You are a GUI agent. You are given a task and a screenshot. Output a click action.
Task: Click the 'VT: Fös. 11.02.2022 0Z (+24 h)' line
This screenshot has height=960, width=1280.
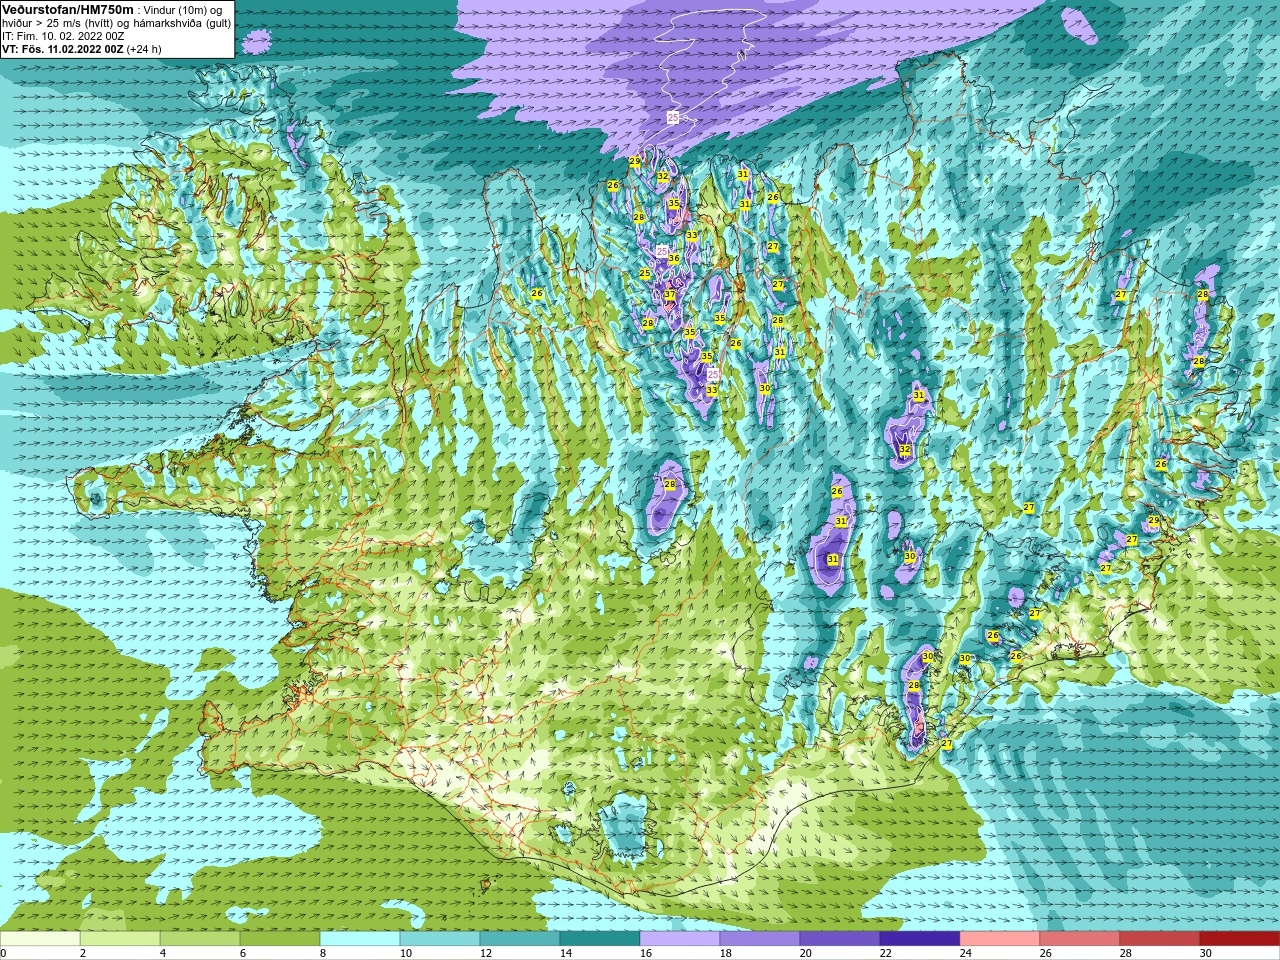click(82, 48)
